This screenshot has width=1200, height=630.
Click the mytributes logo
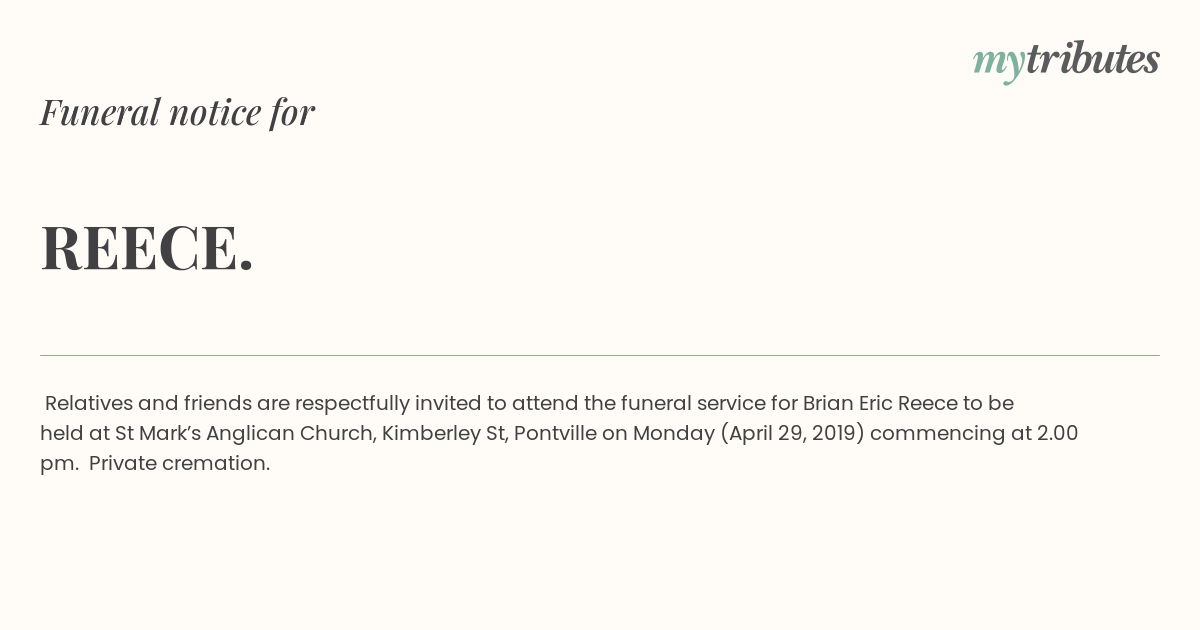[x=1066, y=60]
